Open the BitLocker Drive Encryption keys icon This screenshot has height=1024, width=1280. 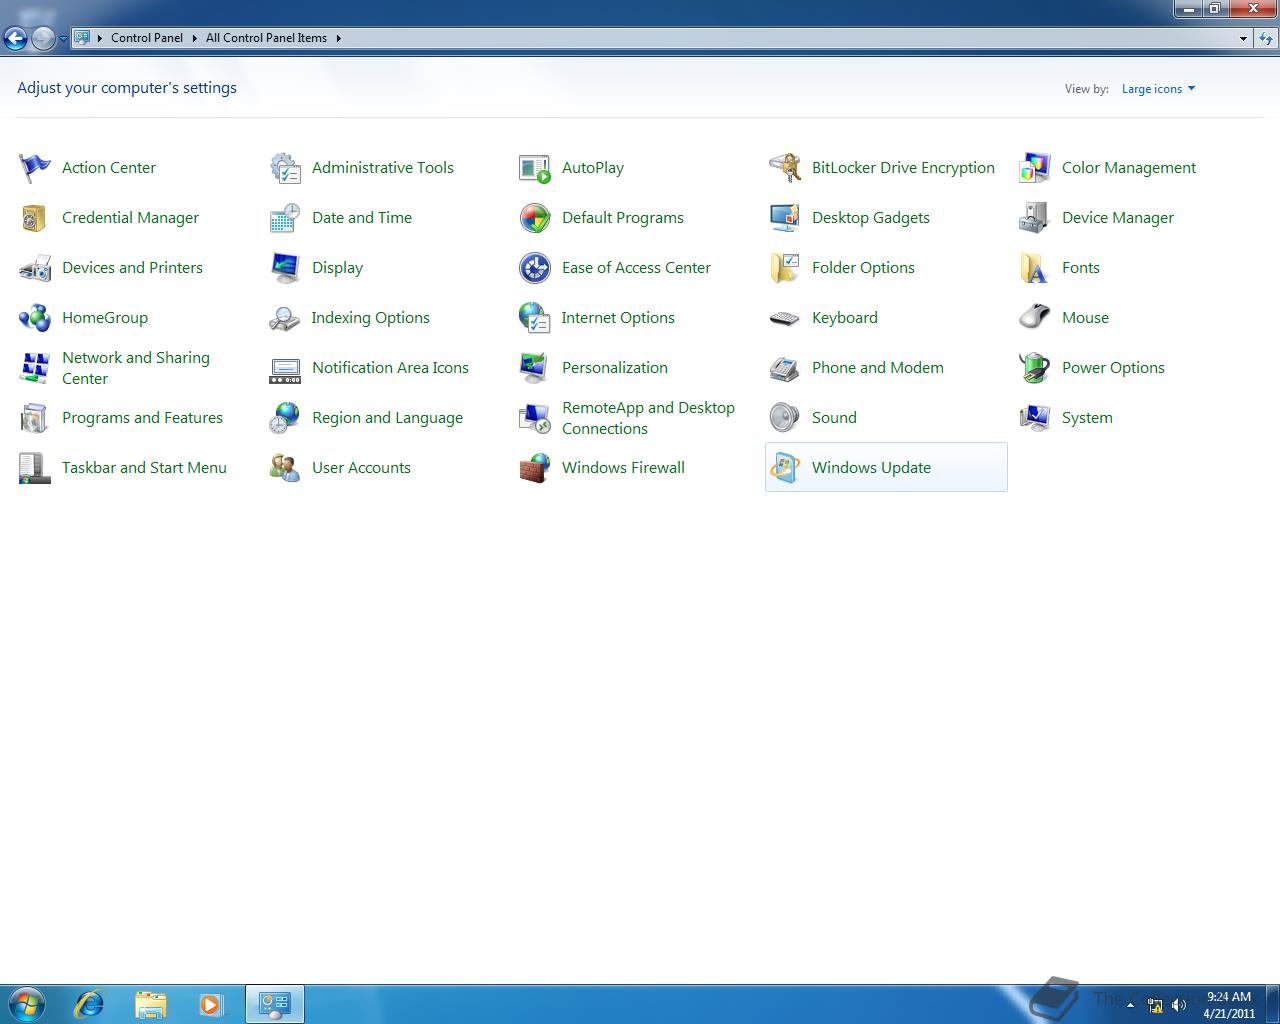tap(785, 168)
